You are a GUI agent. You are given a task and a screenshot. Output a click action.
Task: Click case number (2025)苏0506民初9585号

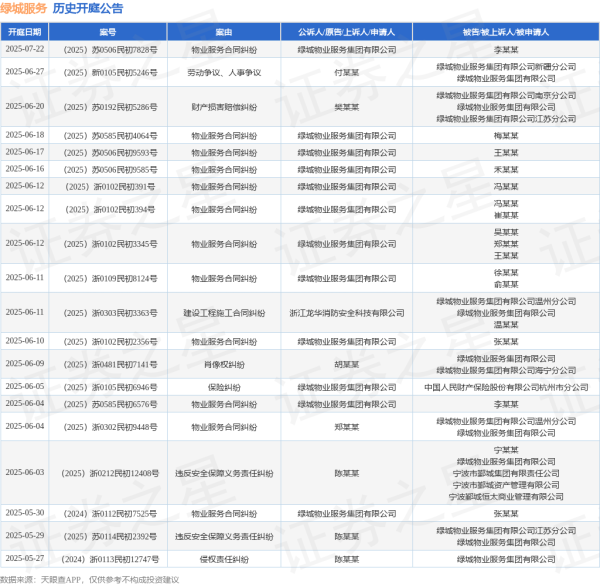[x=110, y=169]
